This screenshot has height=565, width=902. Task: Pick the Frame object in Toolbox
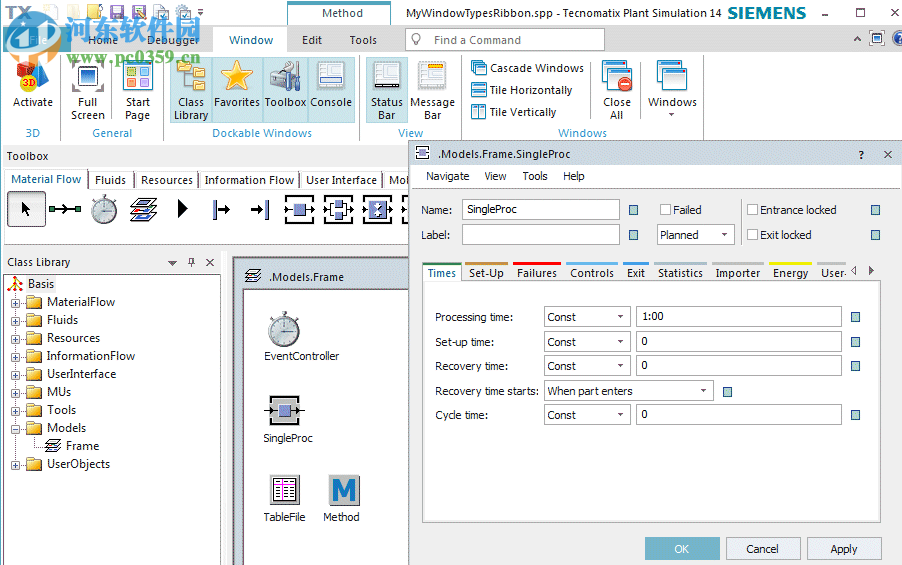click(143, 209)
